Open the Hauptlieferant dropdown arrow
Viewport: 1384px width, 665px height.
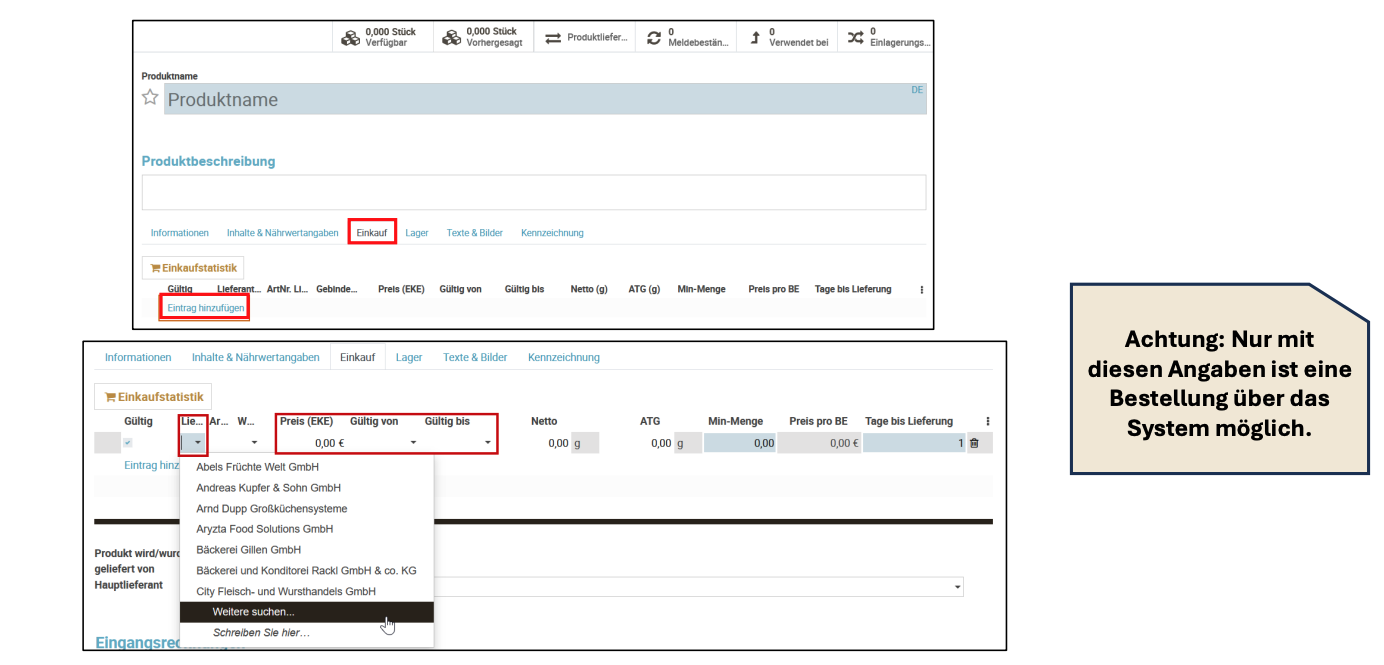(x=957, y=587)
